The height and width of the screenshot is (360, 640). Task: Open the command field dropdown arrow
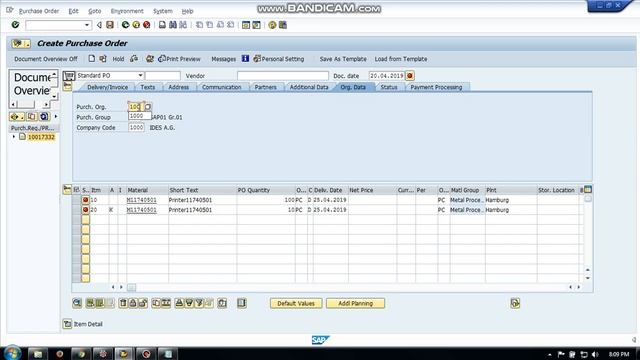[87, 25]
